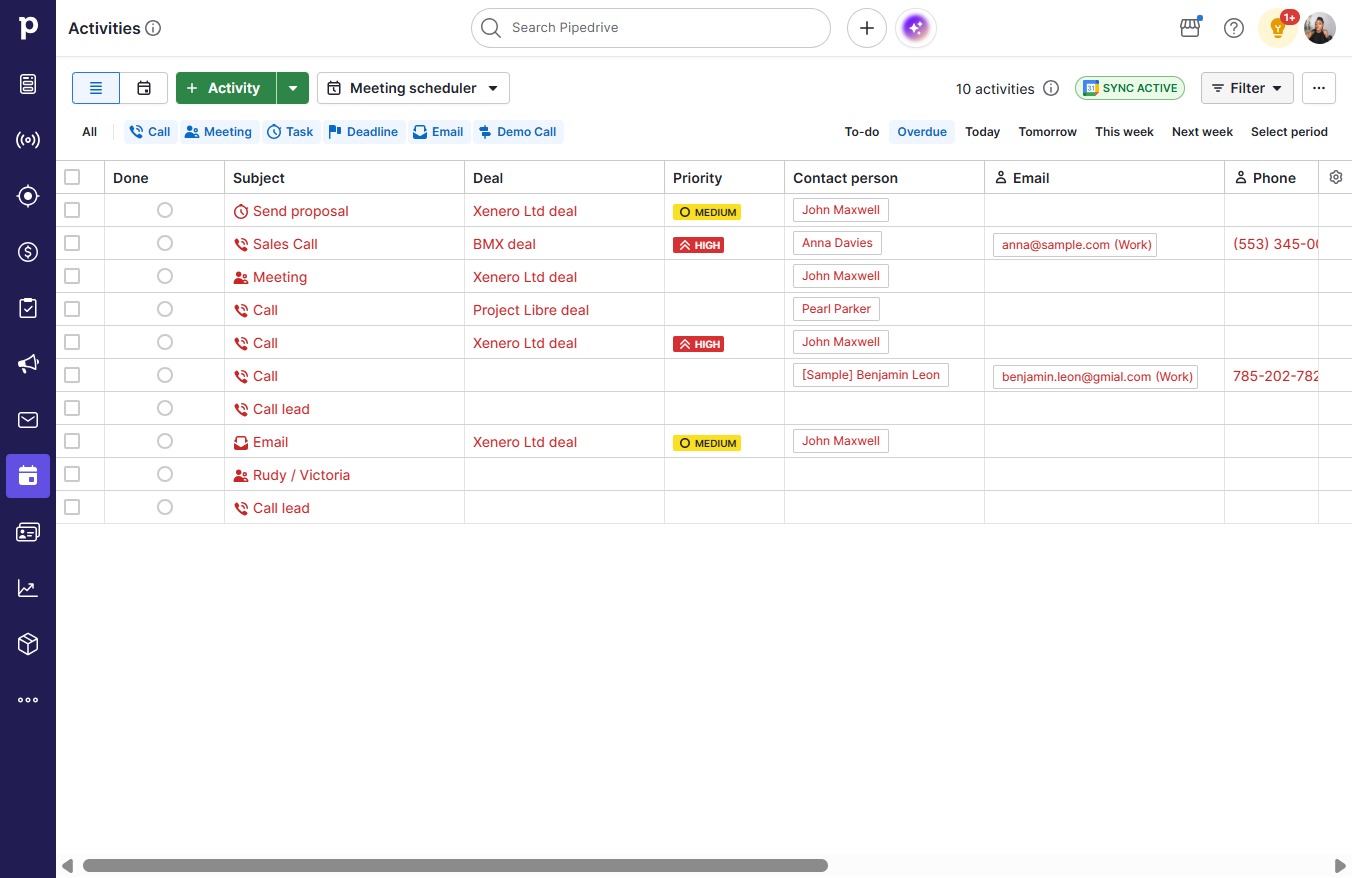Select the Tomorrow time filter
Image resolution: width=1352 pixels, height=878 pixels.
click(1048, 132)
